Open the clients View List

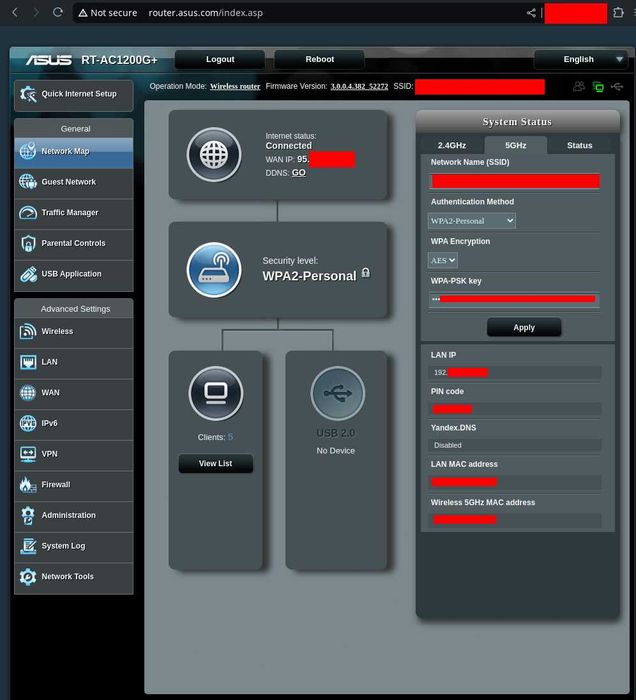pos(216,464)
